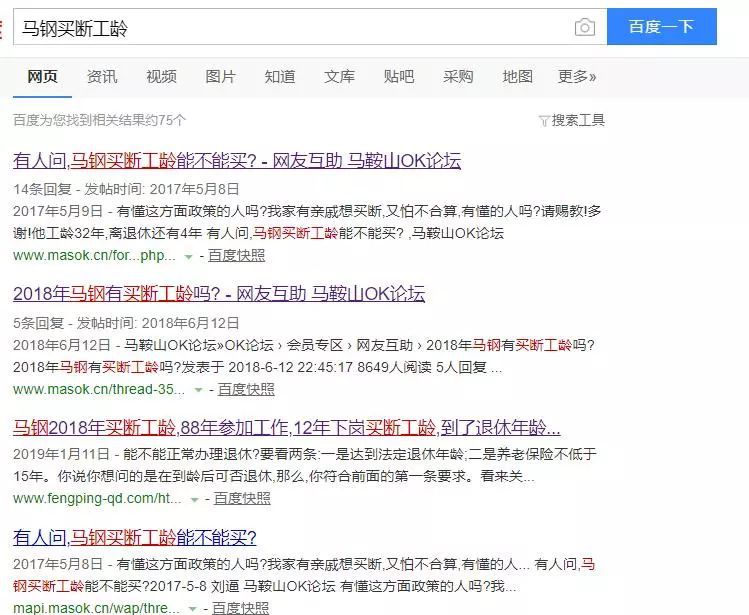Open 百度快照 for the masok.cn/for result
Screen dimensions: 749x615
click(236, 256)
